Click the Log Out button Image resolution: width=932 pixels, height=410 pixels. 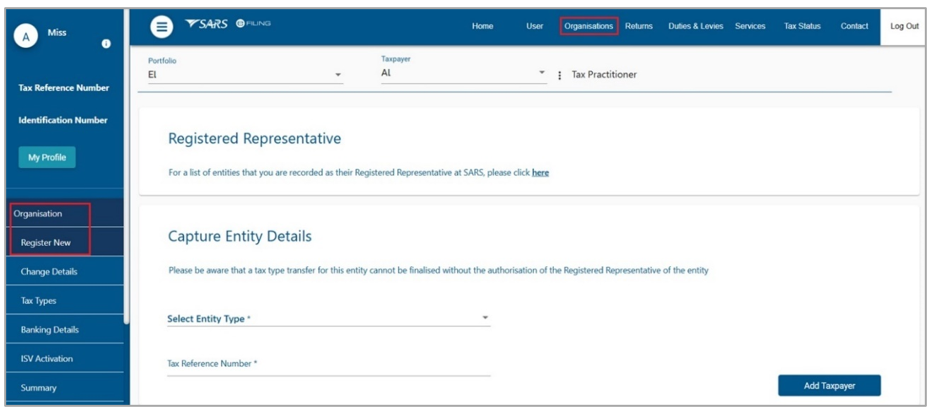click(904, 26)
